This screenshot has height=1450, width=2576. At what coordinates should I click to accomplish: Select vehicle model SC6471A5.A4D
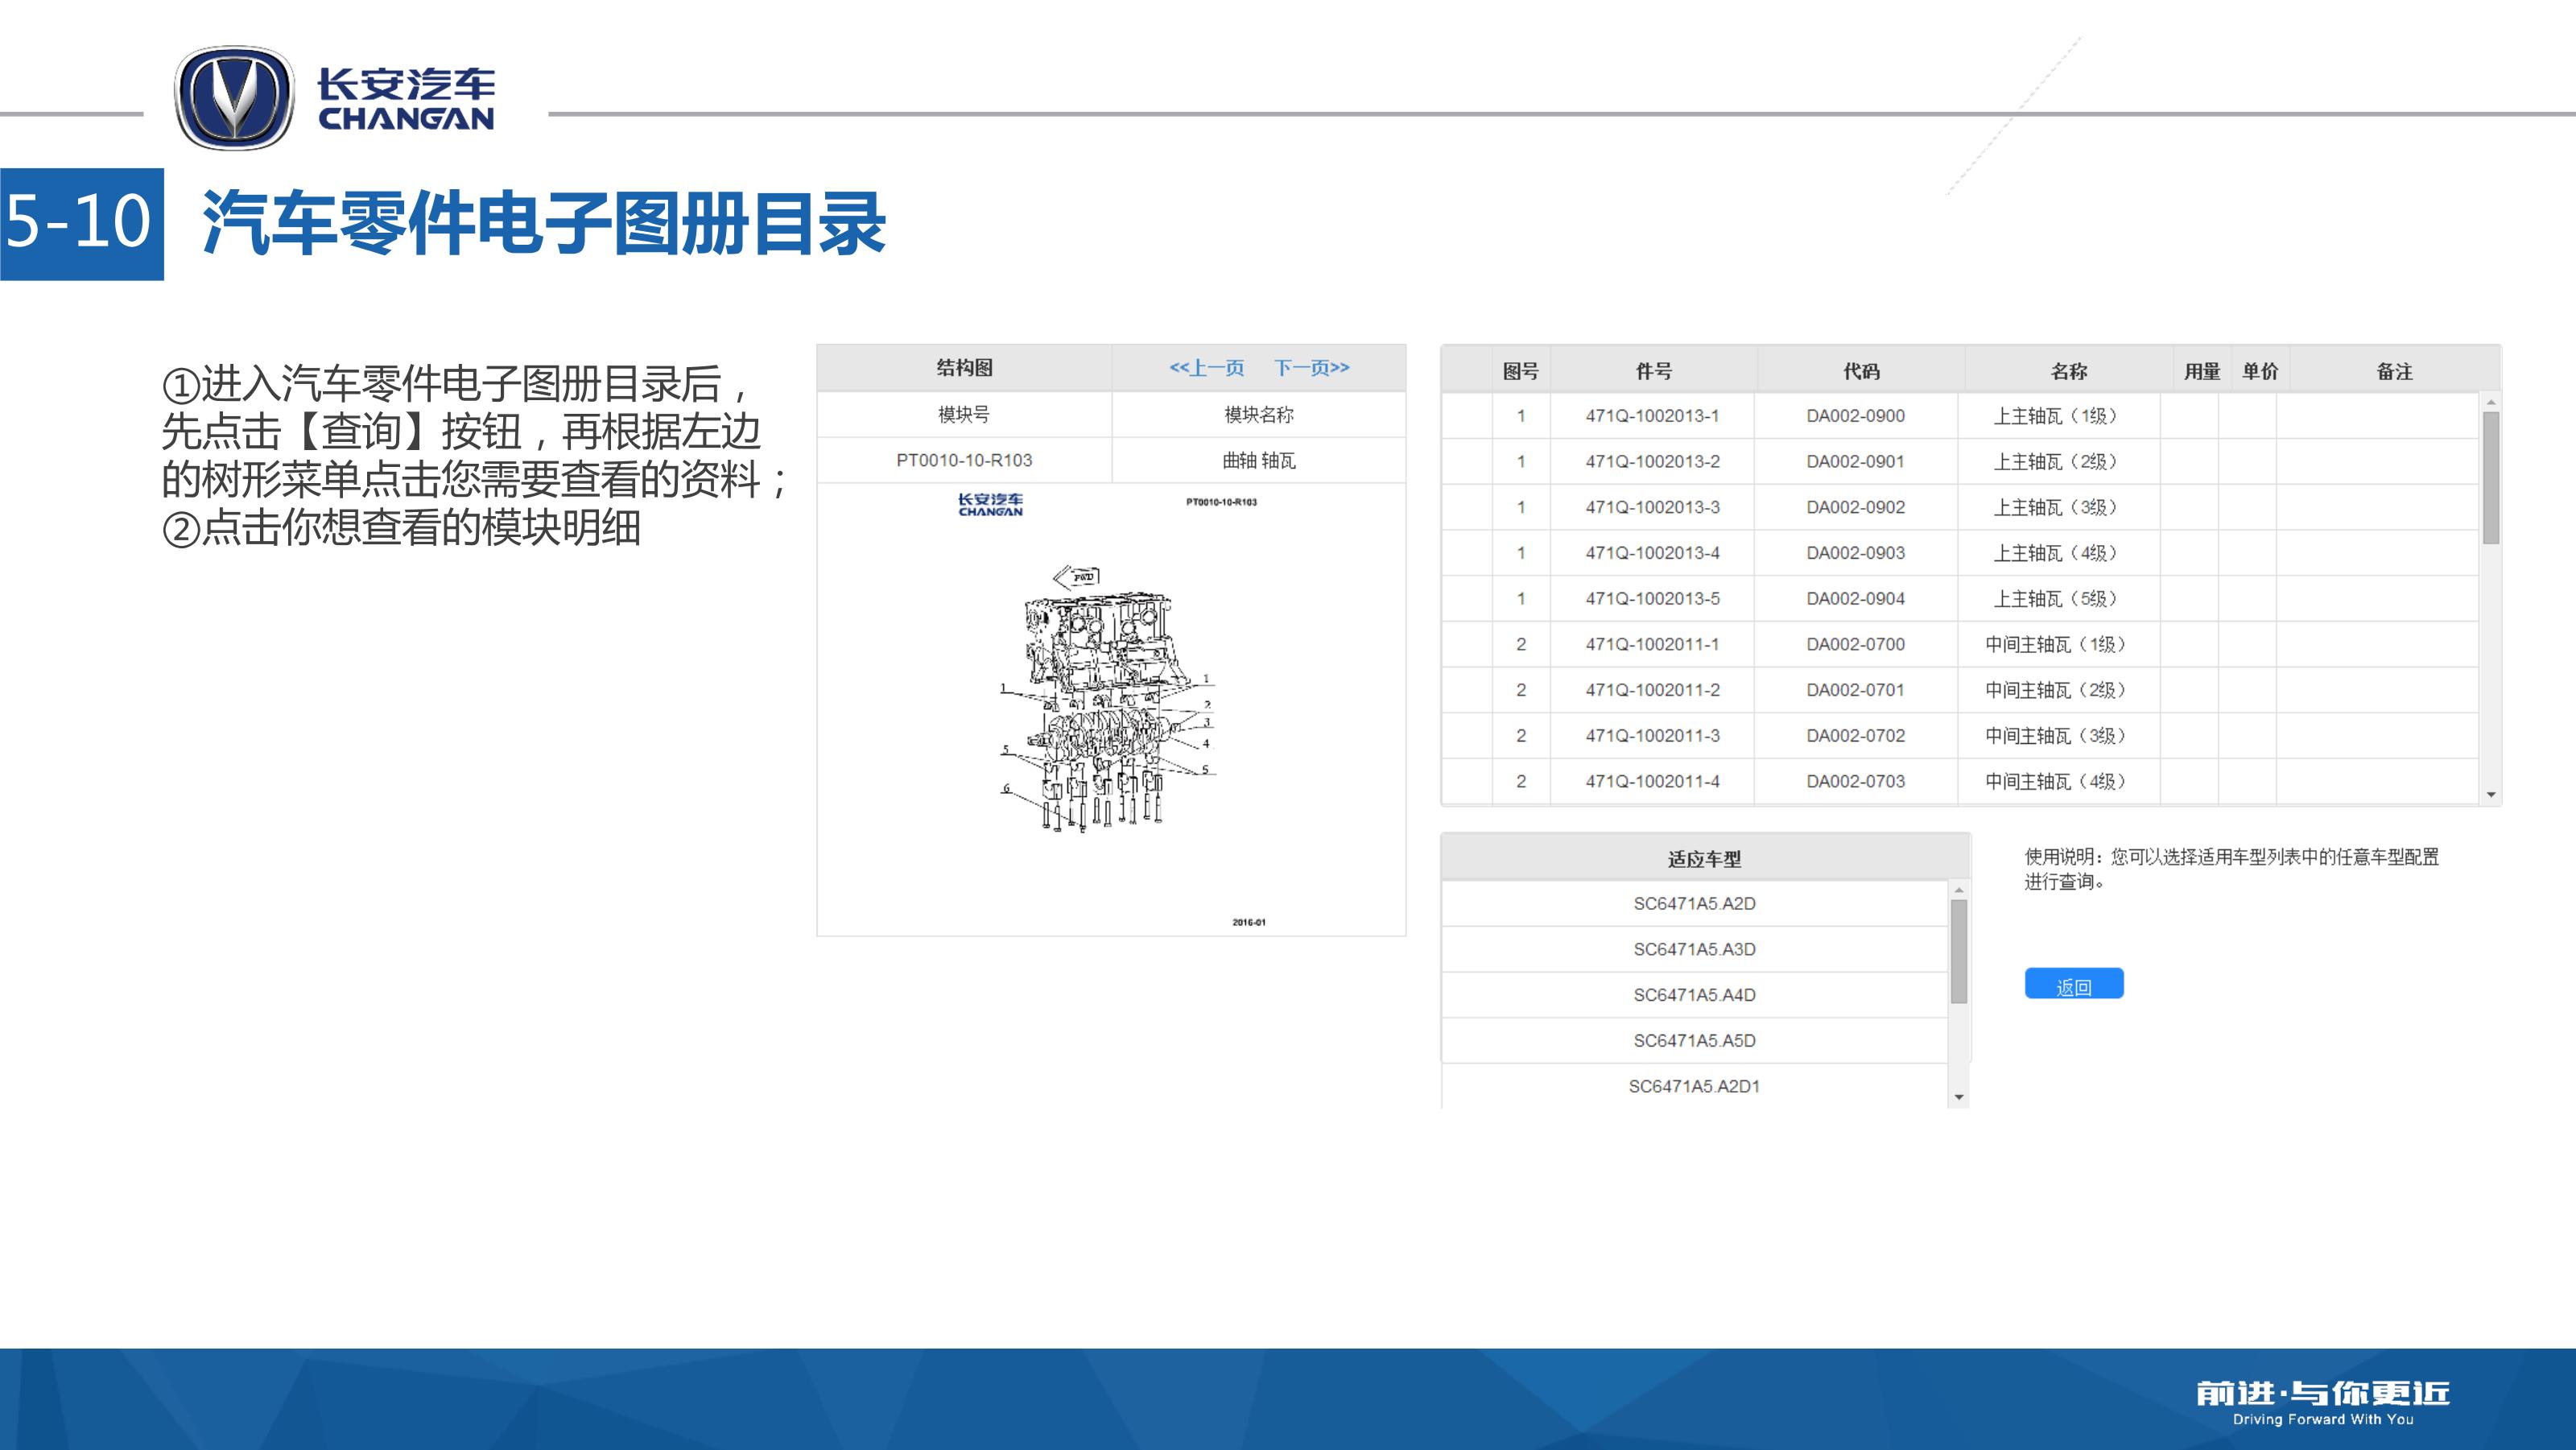point(1694,995)
